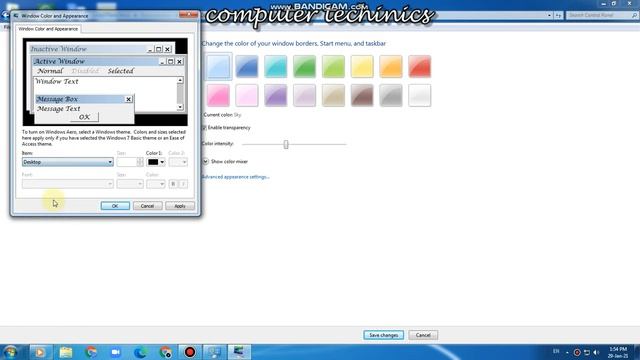Click Cancel in the appearance dialog
Image resolution: width=640 pixels, height=360 pixels.
pyautogui.click(x=147, y=206)
